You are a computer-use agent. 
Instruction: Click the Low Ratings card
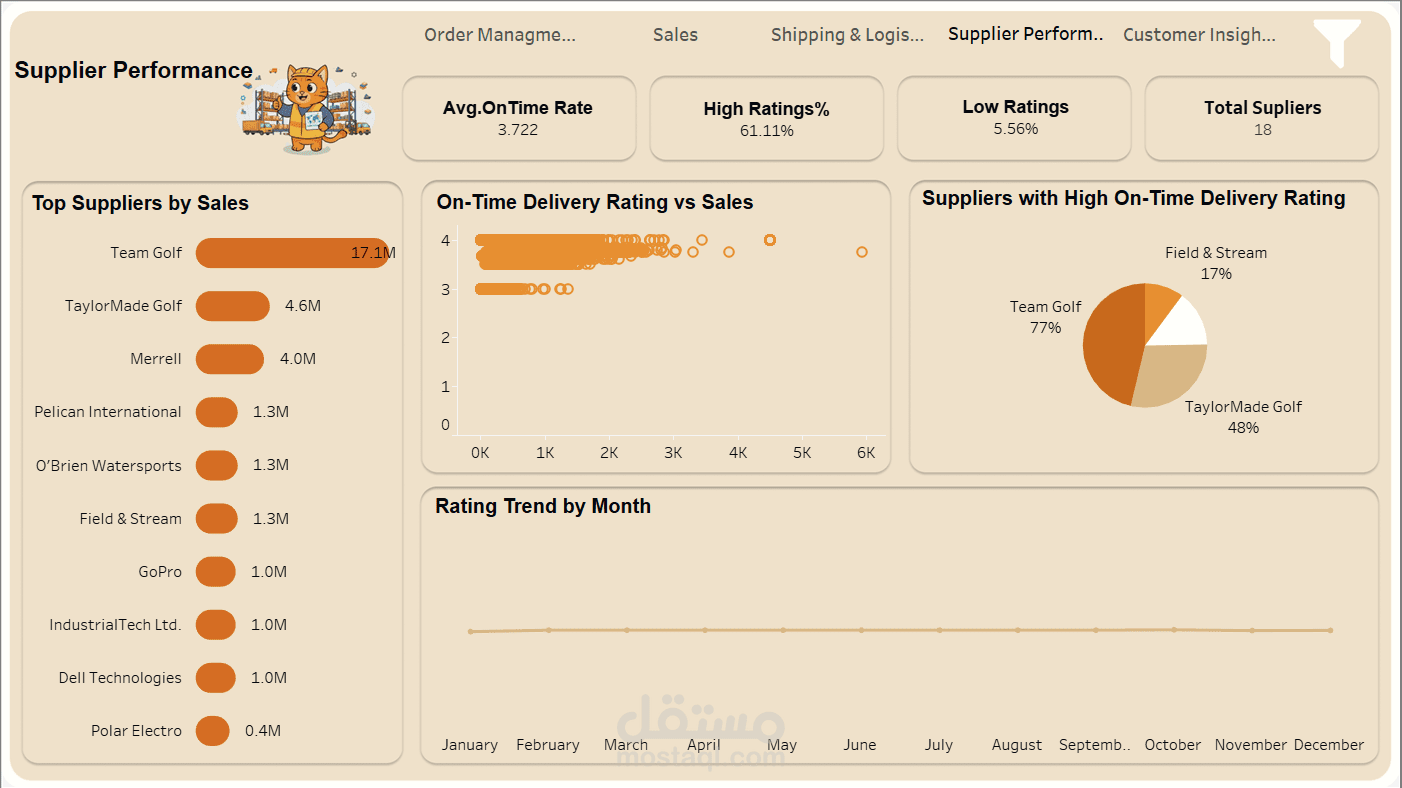[x=1014, y=118]
